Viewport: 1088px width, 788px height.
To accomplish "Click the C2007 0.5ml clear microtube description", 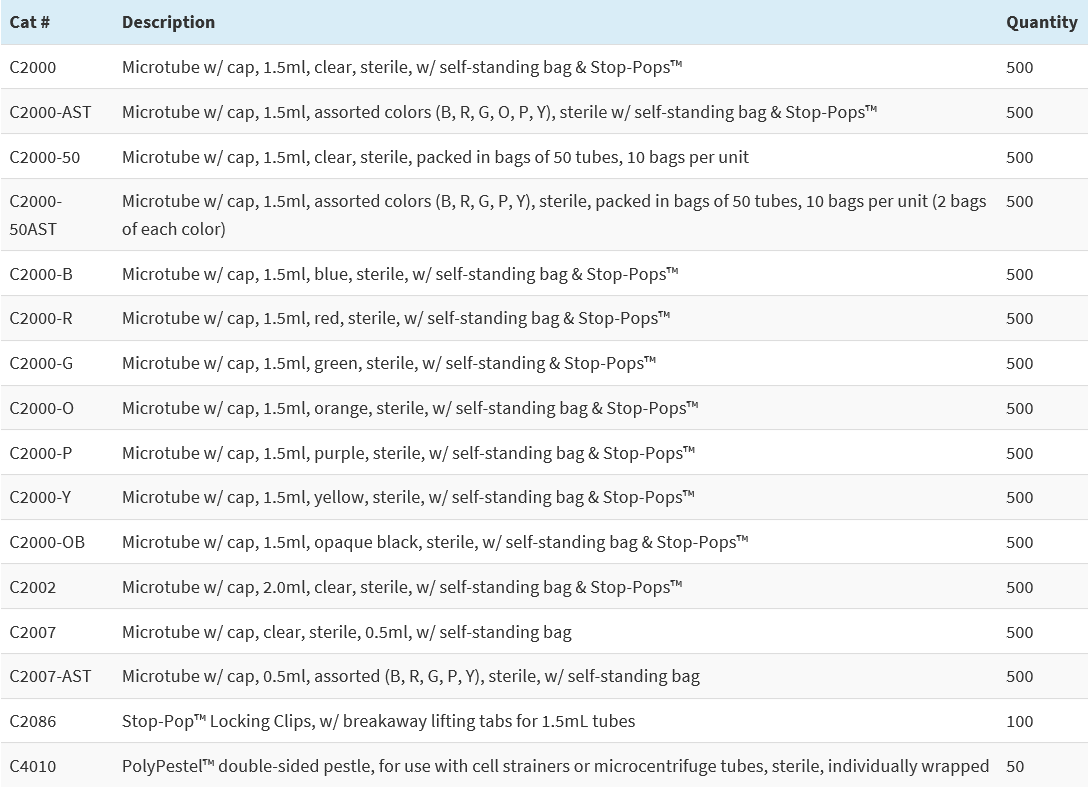I will [x=346, y=632].
